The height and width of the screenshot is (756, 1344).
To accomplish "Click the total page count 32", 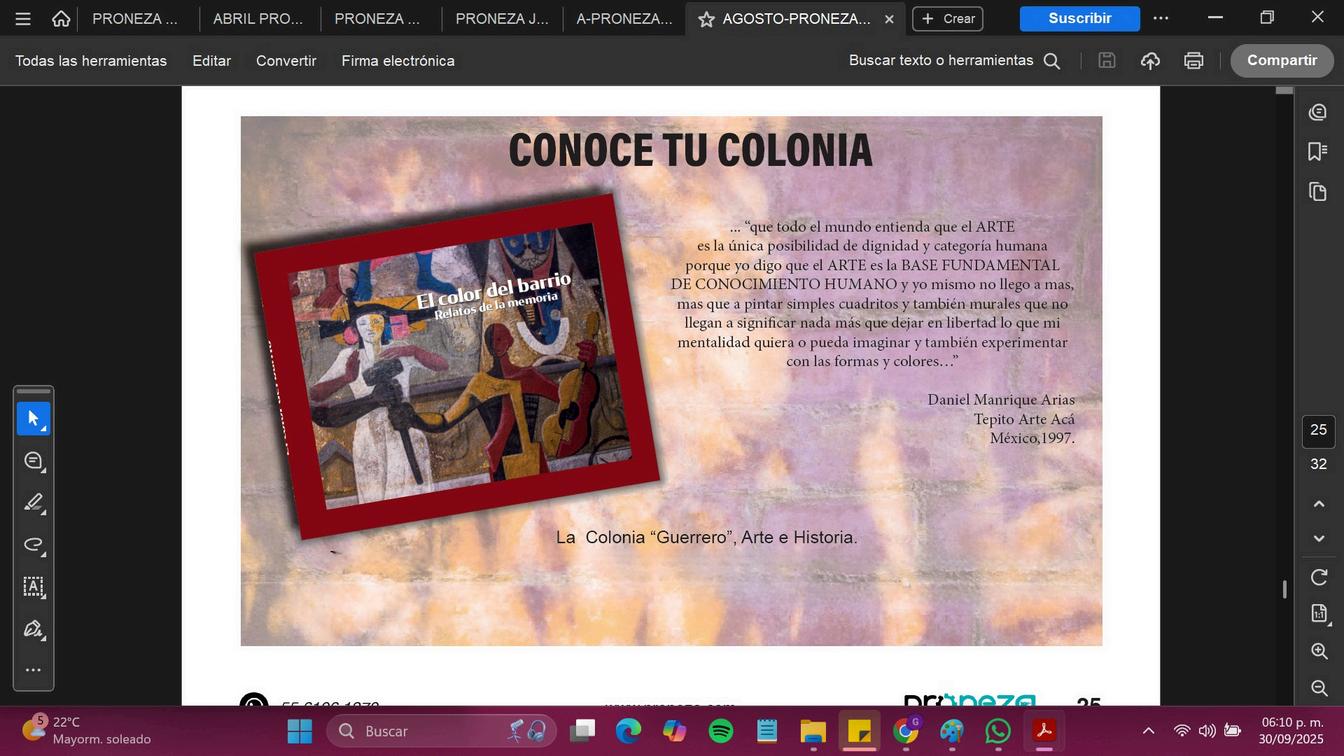I will [x=1319, y=464].
